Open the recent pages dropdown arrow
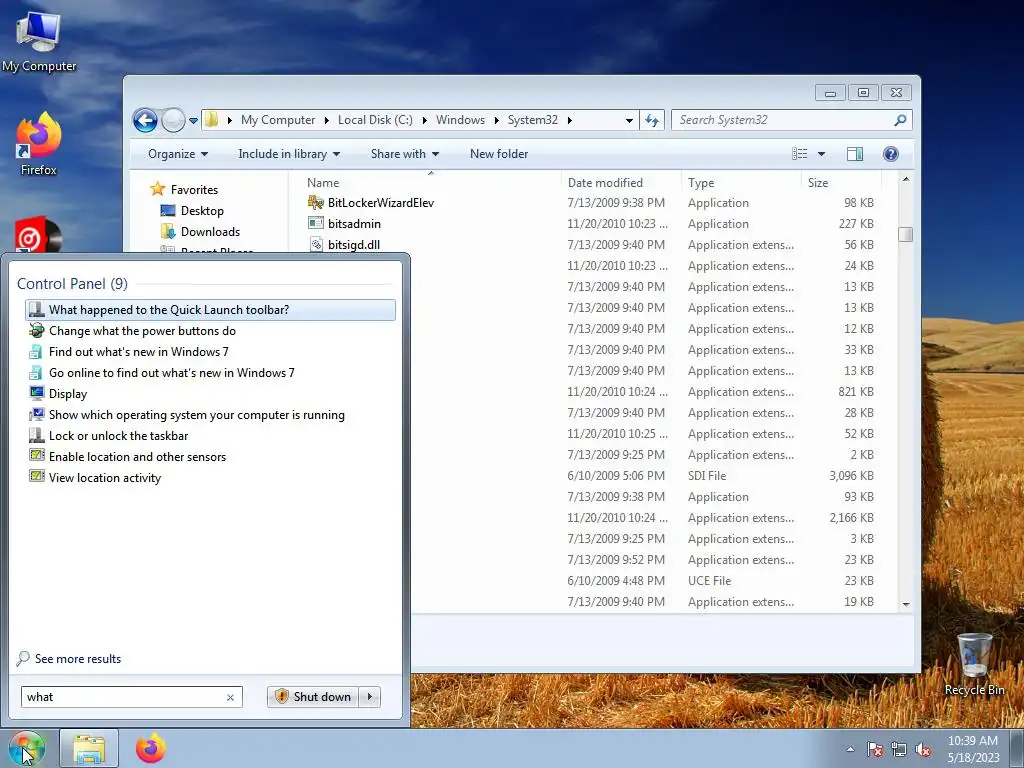The height and width of the screenshot is (768, 1024). 193,121
